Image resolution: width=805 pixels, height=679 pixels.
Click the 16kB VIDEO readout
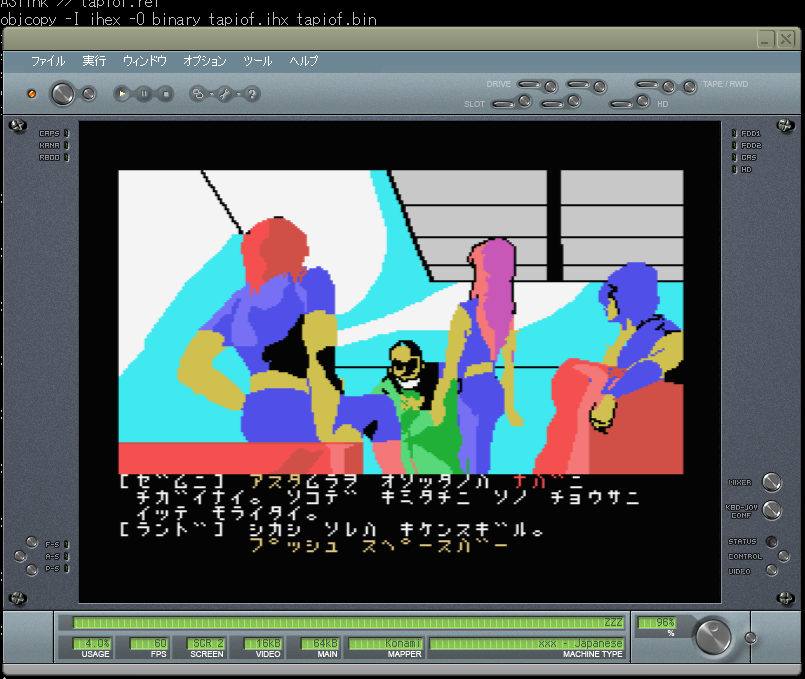tap(263, 644)
